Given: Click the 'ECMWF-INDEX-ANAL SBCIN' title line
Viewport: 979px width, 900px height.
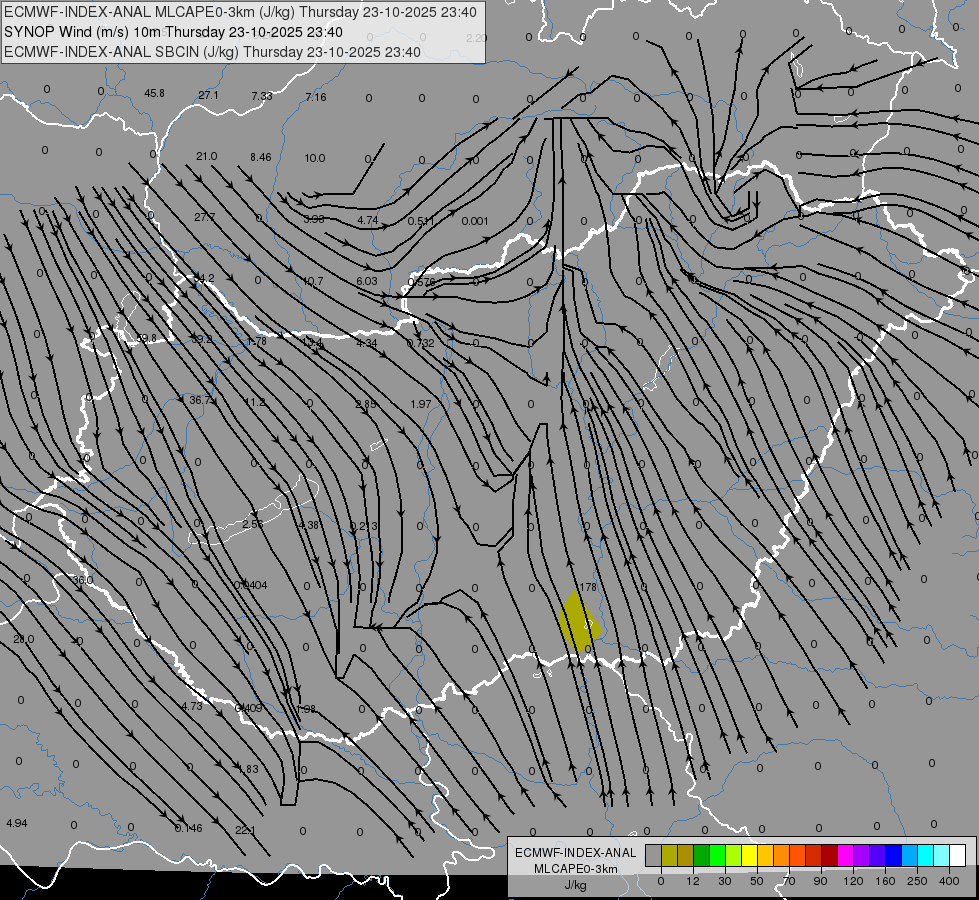Looking at the screenshot, I should coord(212,52).
